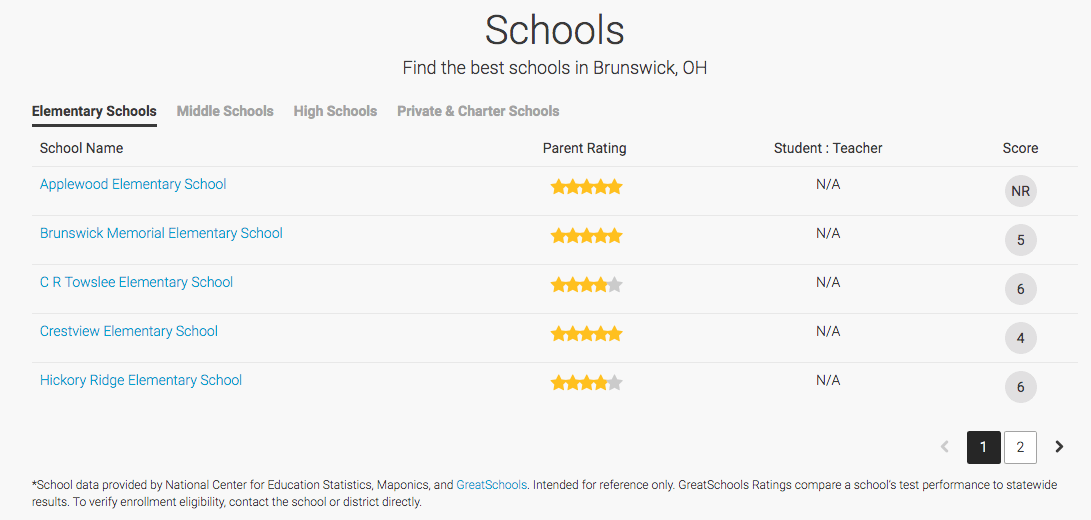This screenshot has width=1091, height=520.
Task: Go to page 2 of results
Action: pyautogui.click(x=1020, y=448)
